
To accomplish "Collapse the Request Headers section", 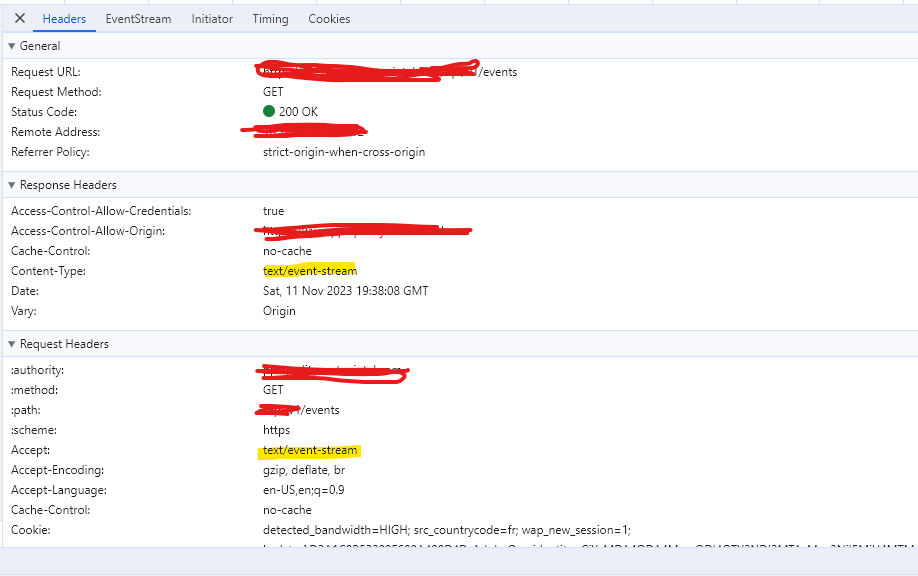I will [10, 343].
